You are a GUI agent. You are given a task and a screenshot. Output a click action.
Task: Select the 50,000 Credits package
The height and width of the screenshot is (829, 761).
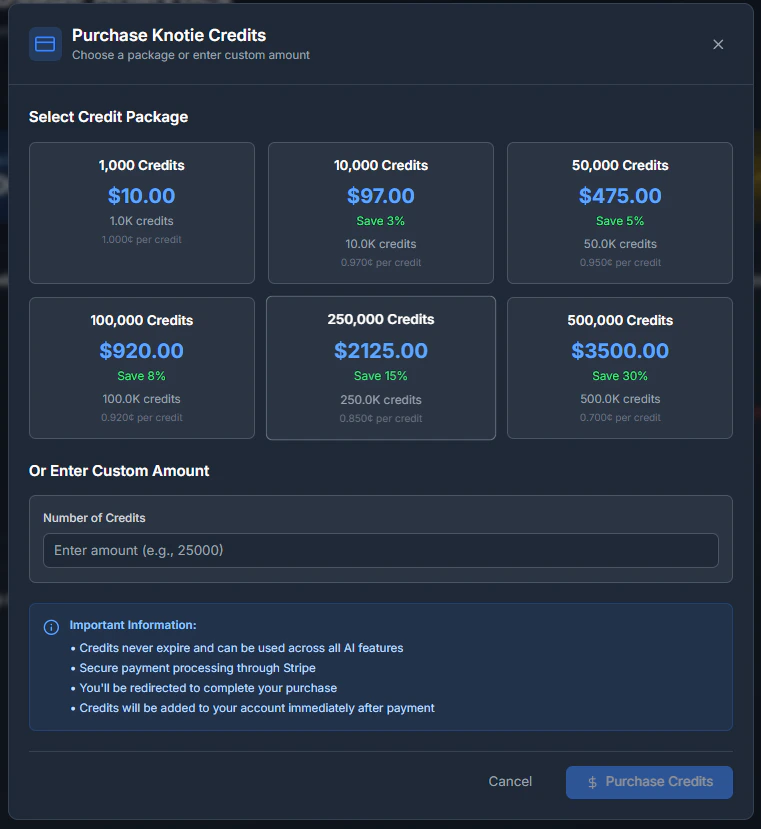(619, 212)
